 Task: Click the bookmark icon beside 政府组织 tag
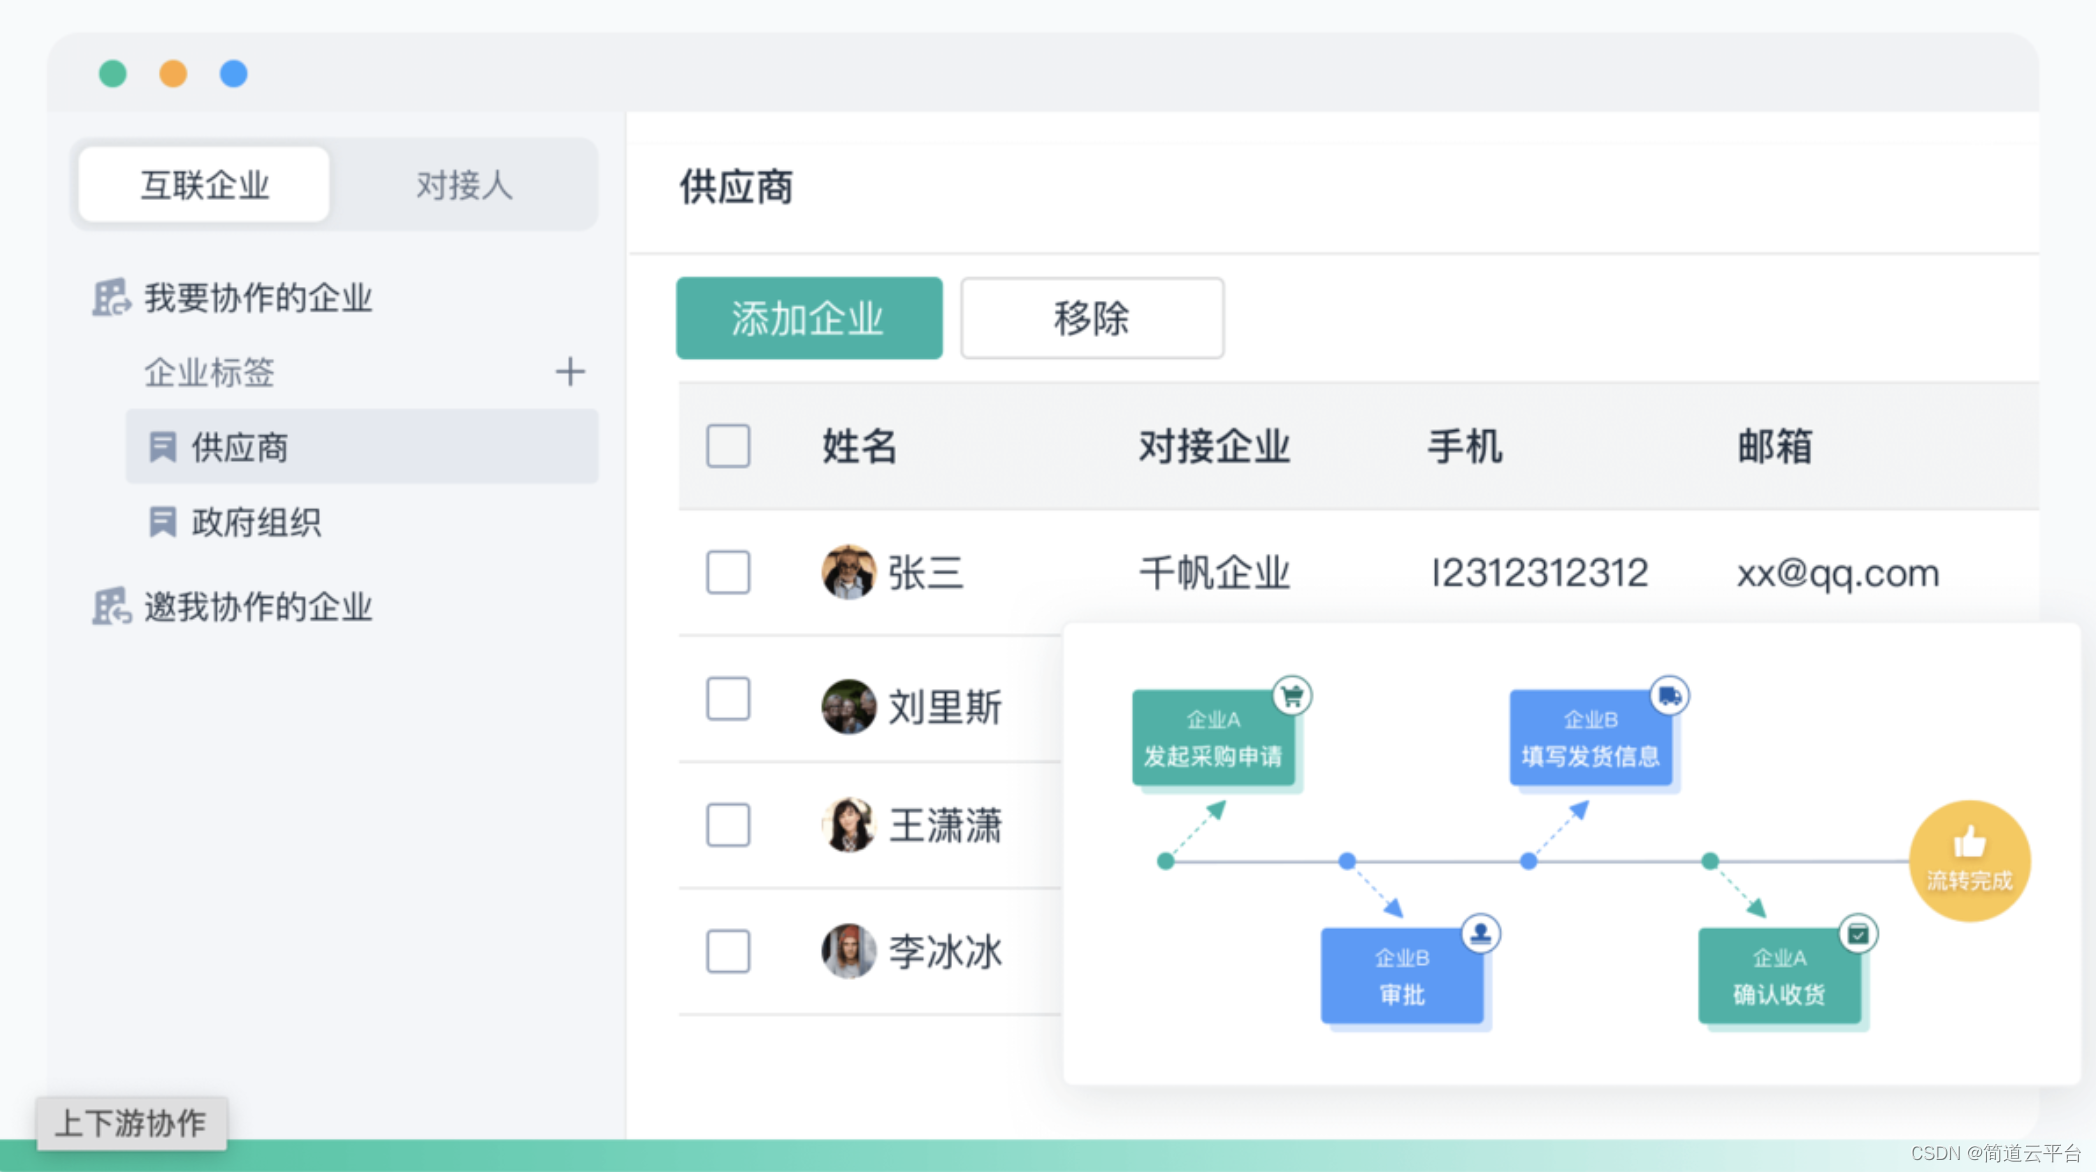[162, 522]
